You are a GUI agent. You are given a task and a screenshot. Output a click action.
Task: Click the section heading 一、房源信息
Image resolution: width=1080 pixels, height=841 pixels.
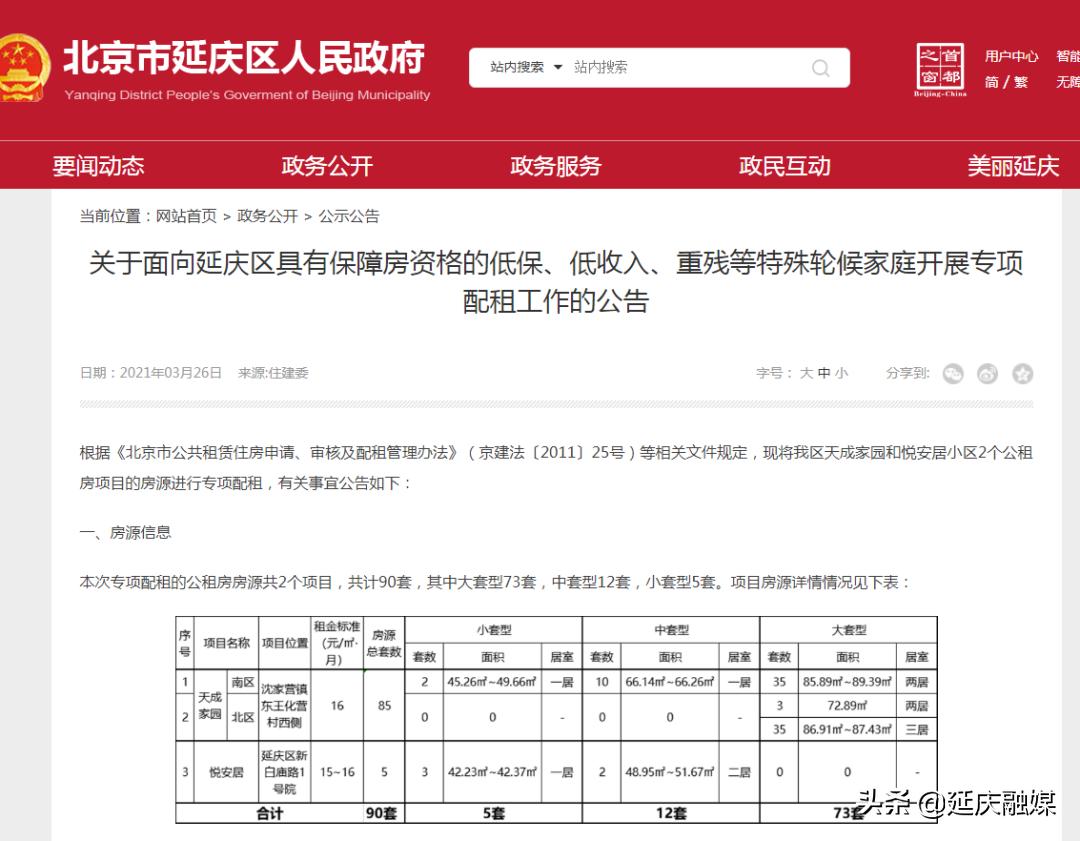[x=125, y=532]
